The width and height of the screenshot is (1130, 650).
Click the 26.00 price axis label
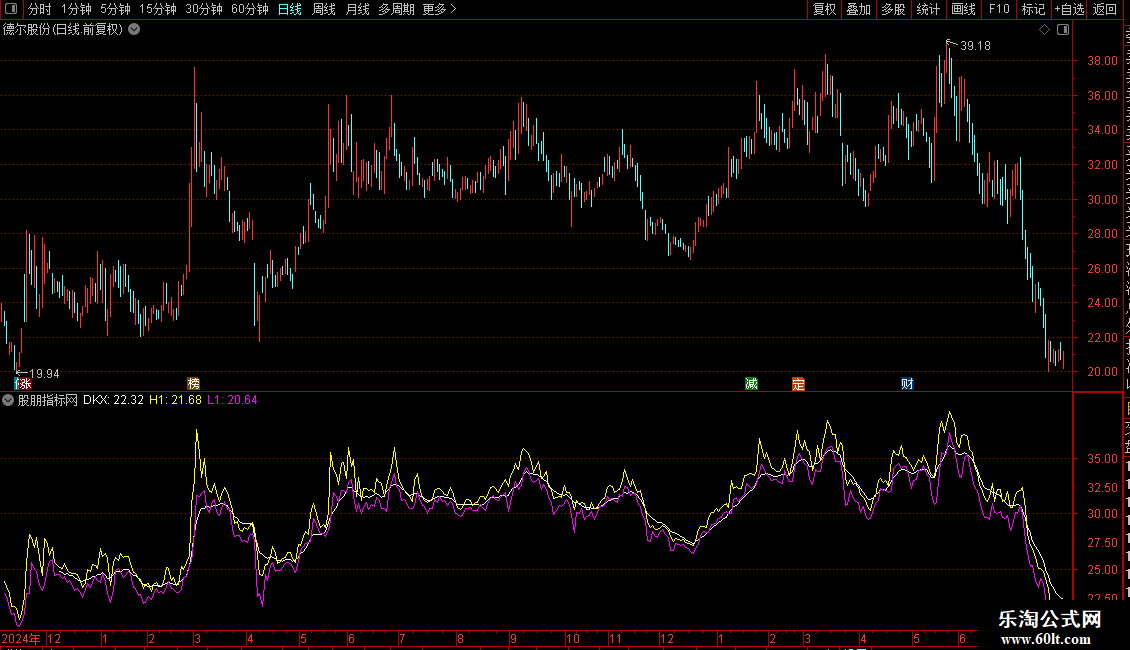1103,268
